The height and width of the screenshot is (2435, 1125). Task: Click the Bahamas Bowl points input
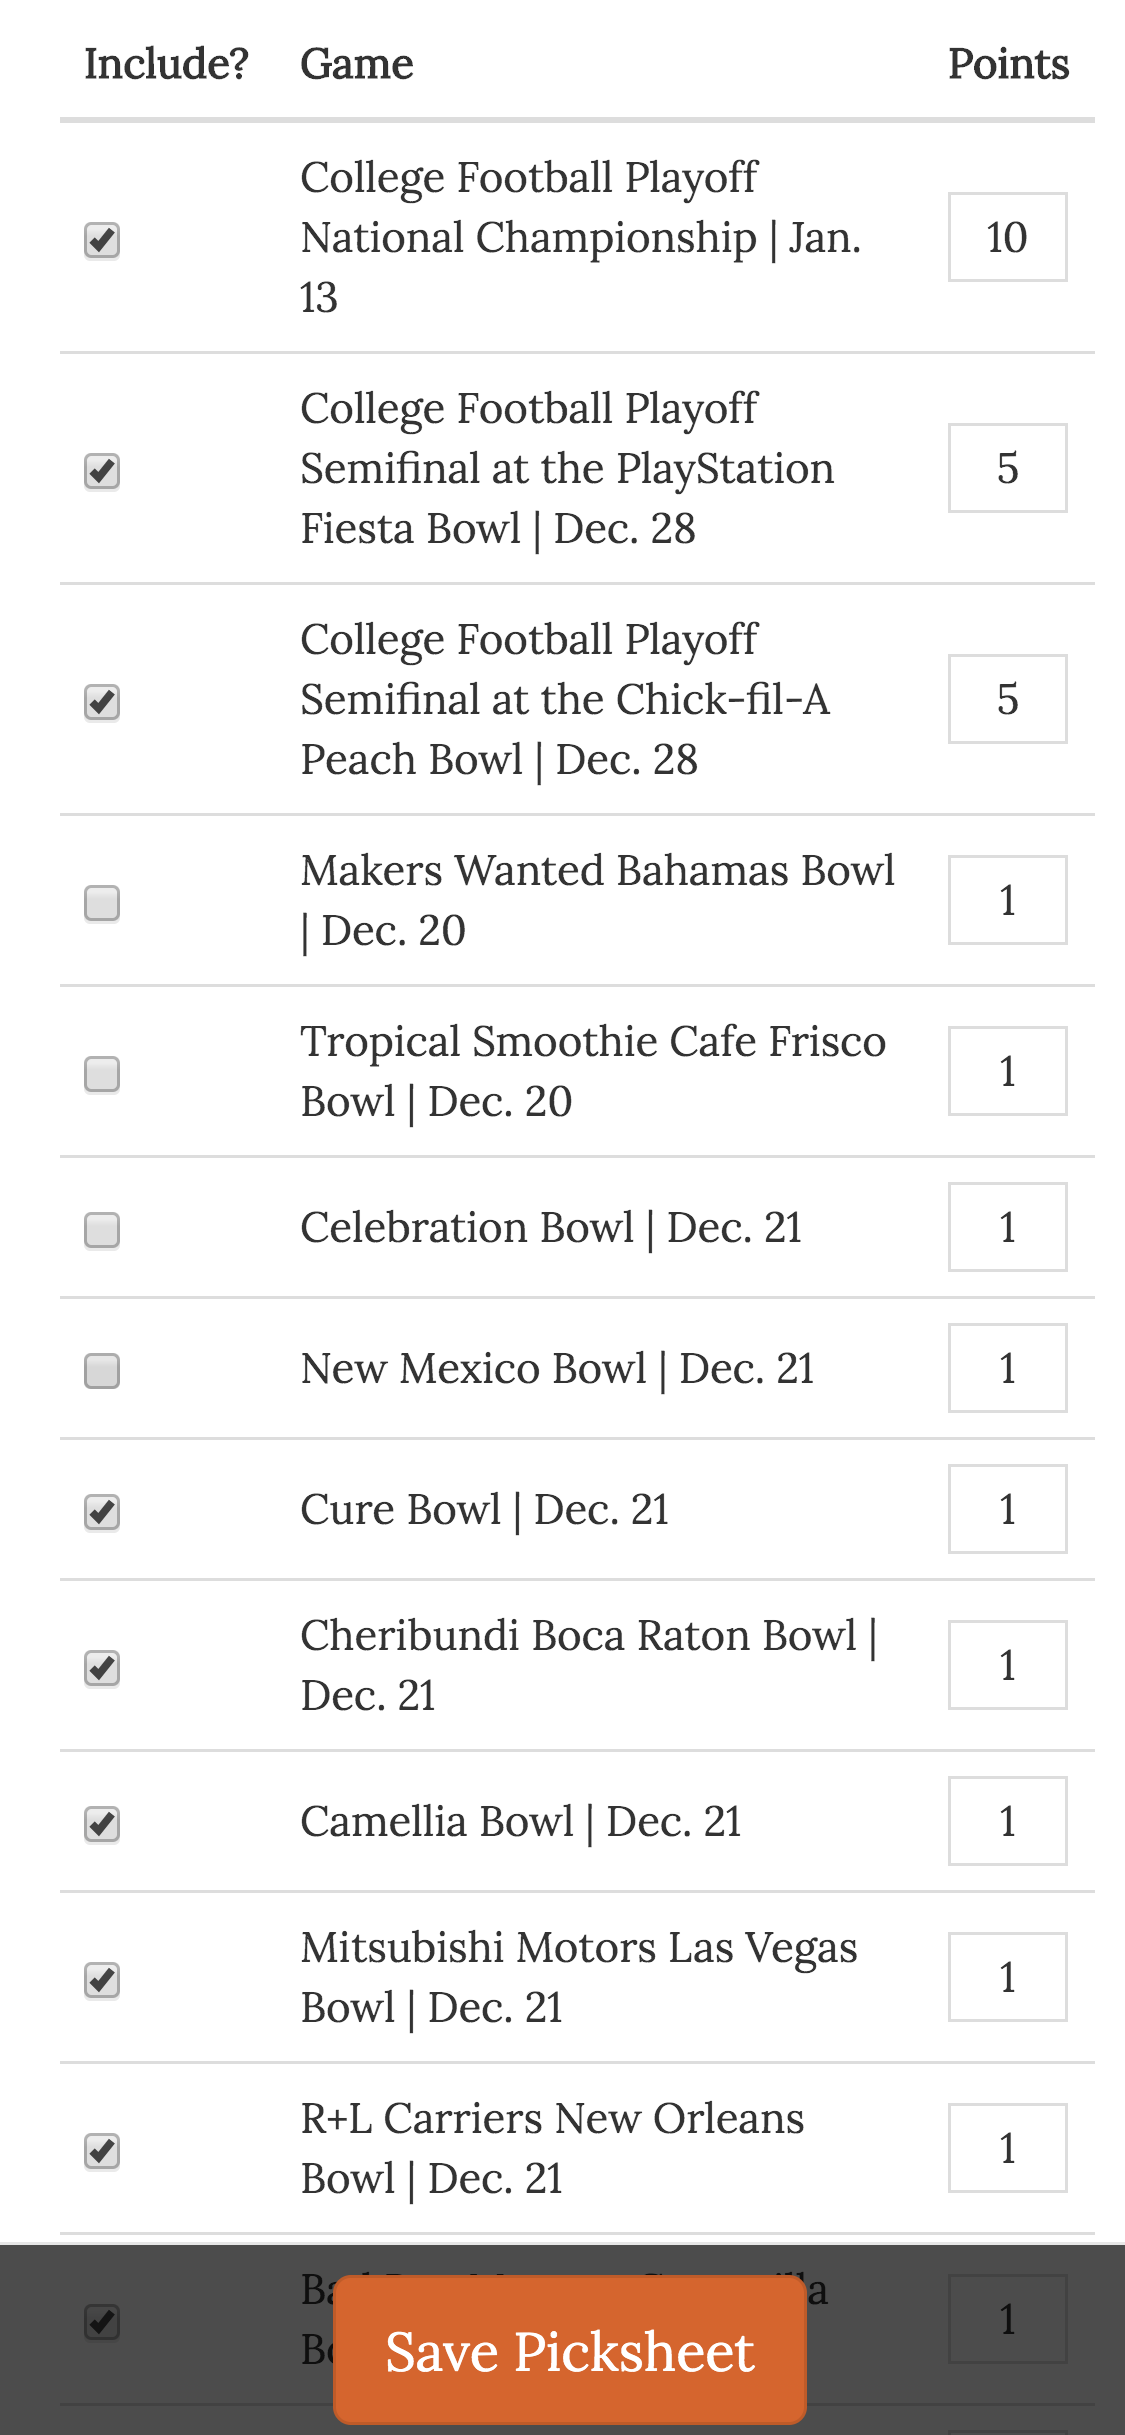tap(1007, 900)
